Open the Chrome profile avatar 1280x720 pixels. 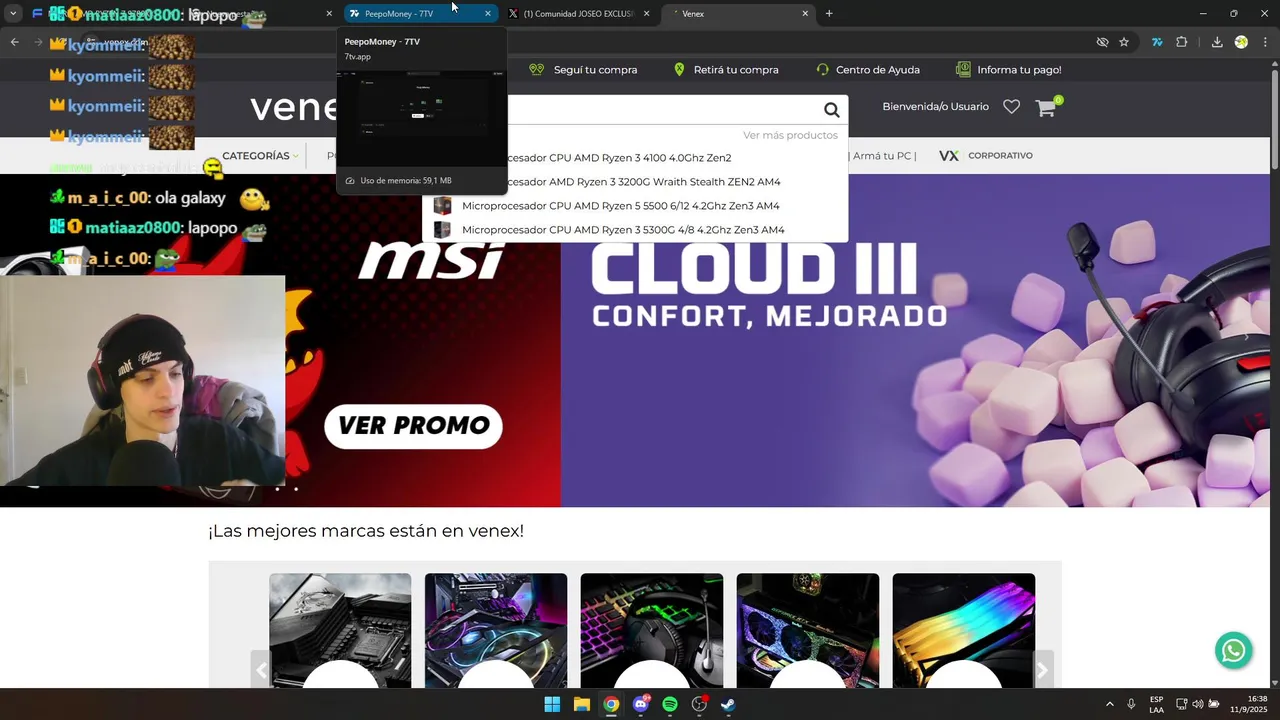click(x=1241, y=42)
